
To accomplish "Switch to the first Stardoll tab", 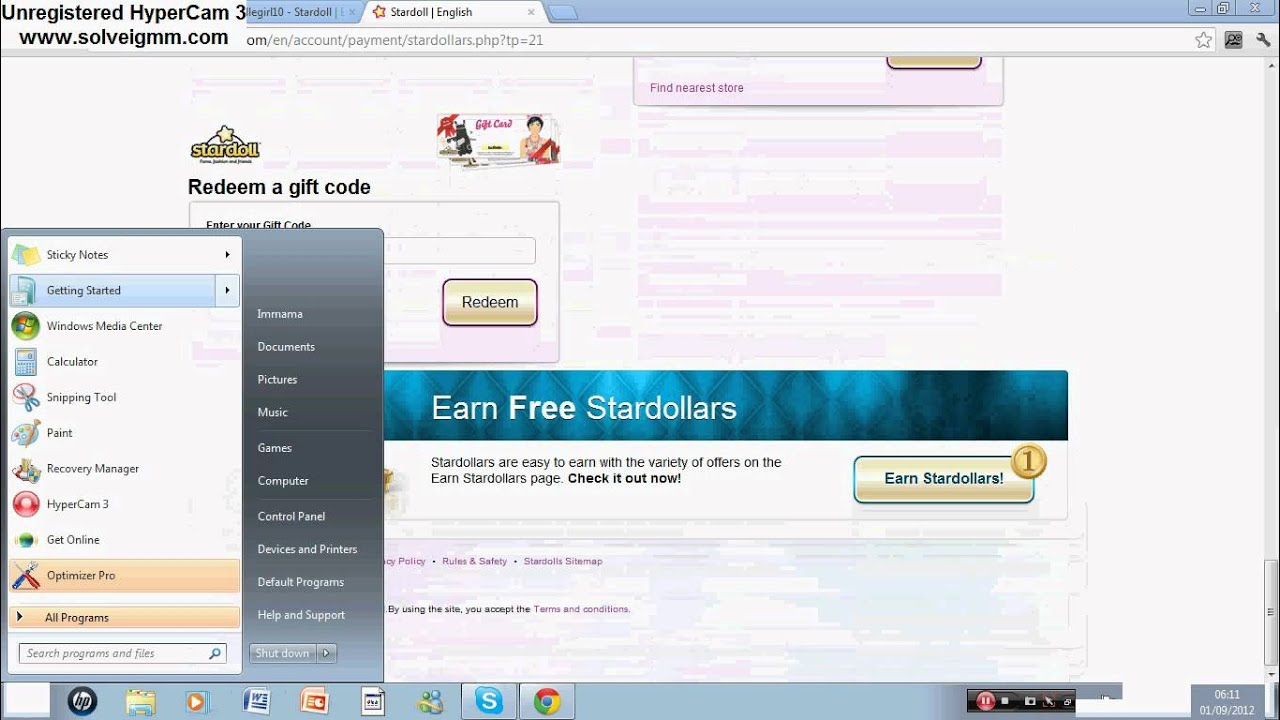I will coord(300,12).
